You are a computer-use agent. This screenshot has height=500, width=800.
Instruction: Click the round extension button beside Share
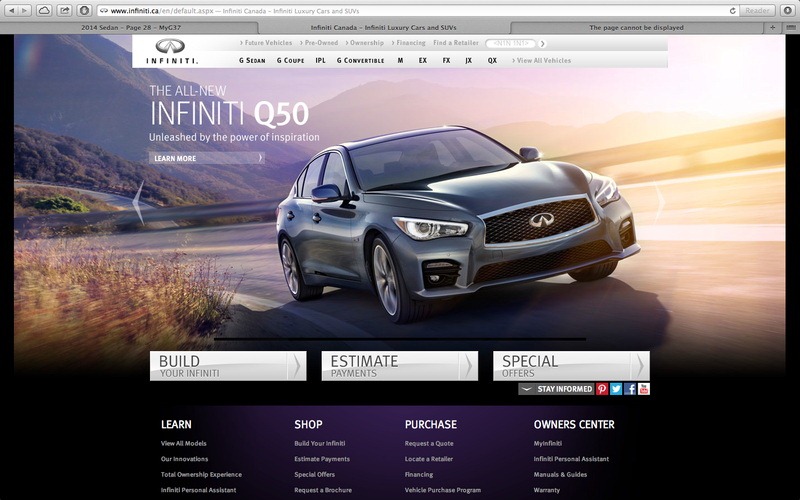(85, 10)
